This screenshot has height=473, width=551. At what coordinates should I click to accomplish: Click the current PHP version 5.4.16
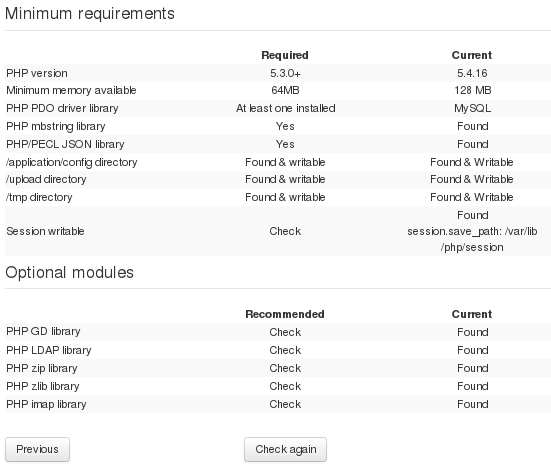coord(472,73)
